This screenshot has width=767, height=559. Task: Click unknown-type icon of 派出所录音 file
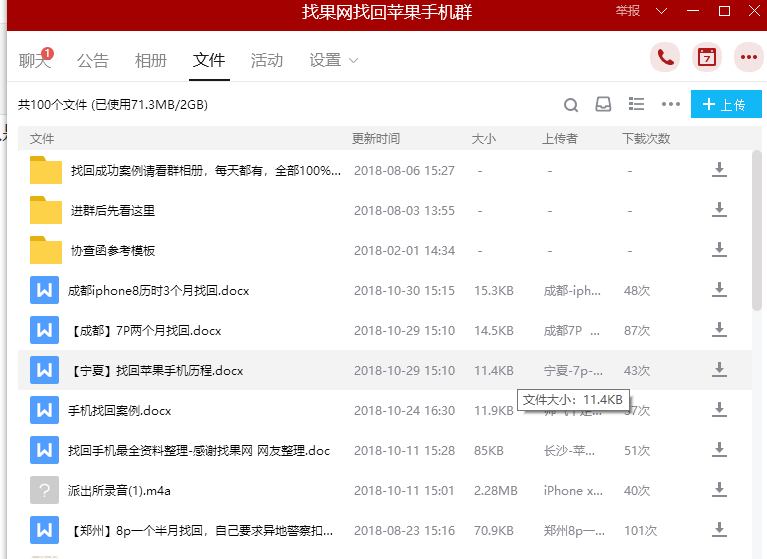click(45, 490)
